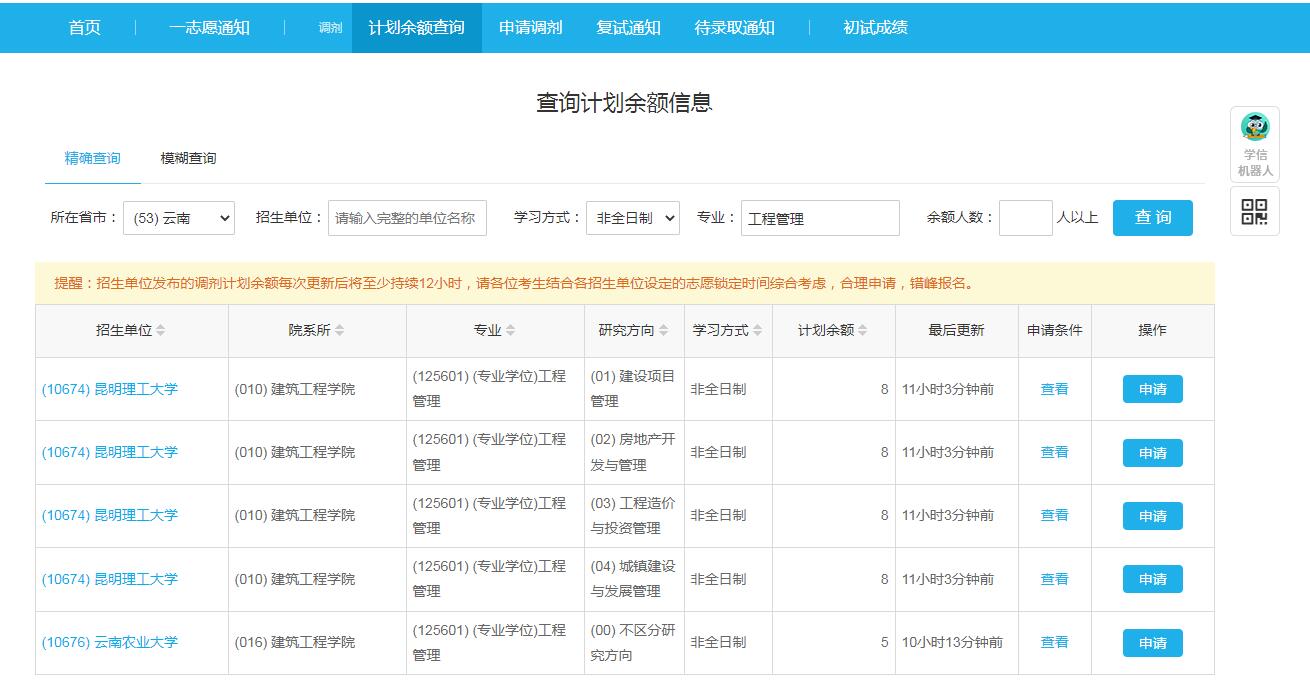Apply to 云南农业大学 工程管理 program
1310x694 pixels.
click(1153, 643)
